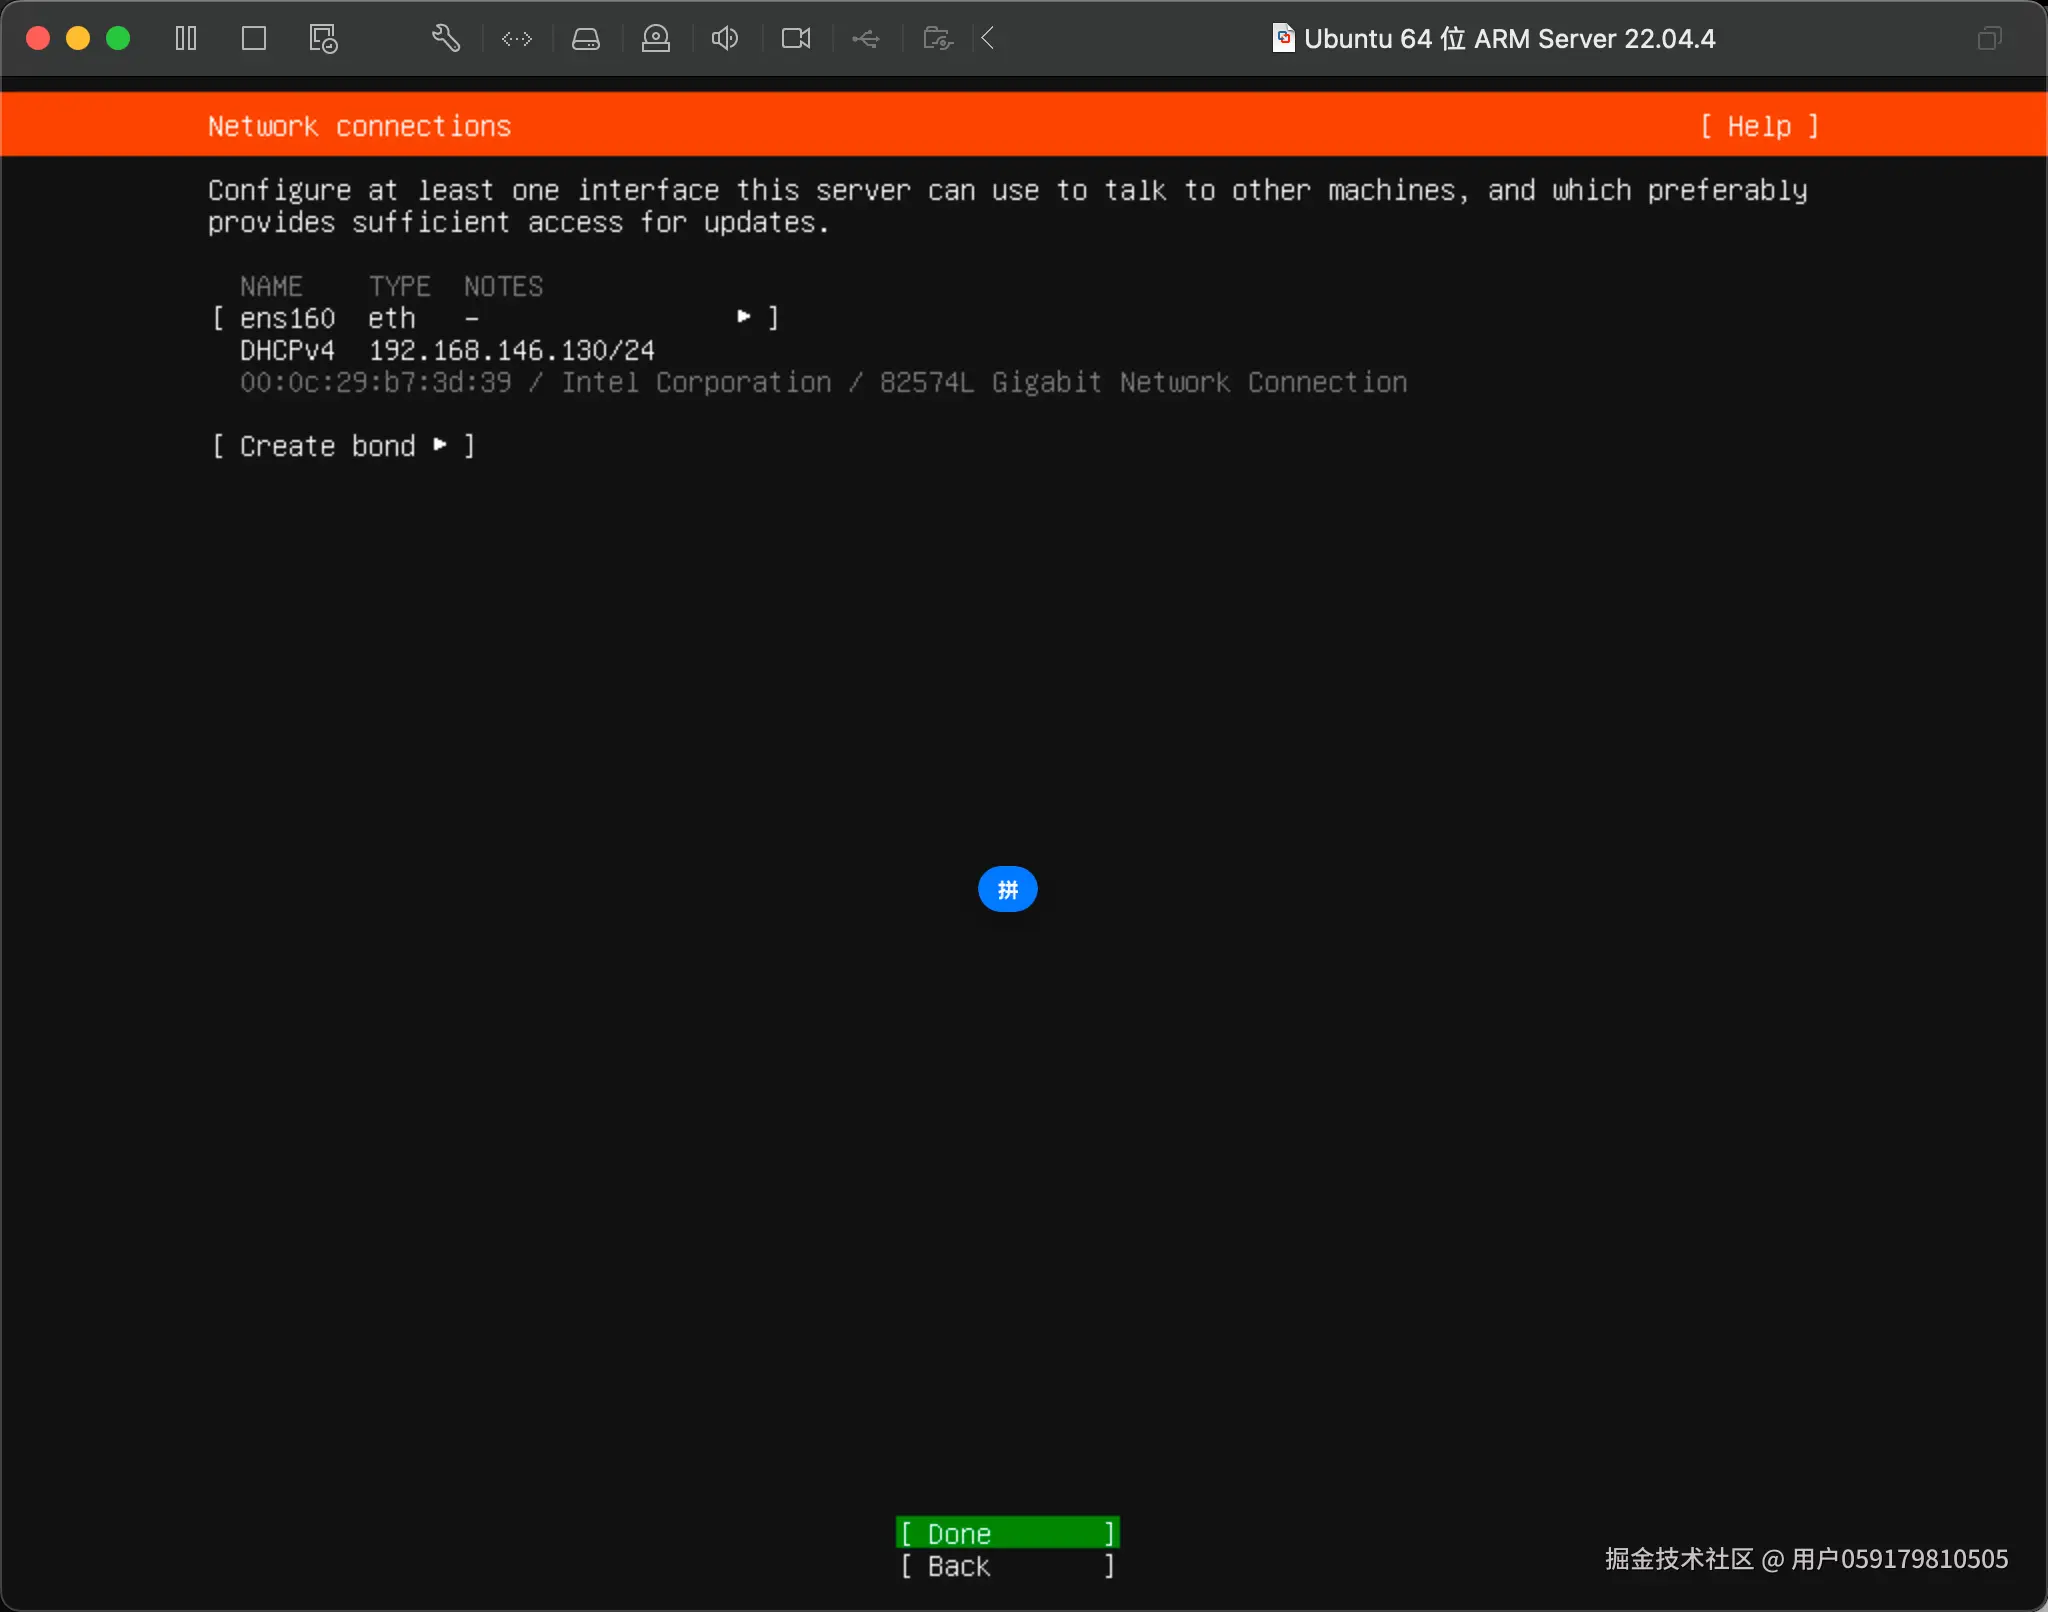
Task: Click the window tiling icon at top right
Action: (x=1989, y=39)
